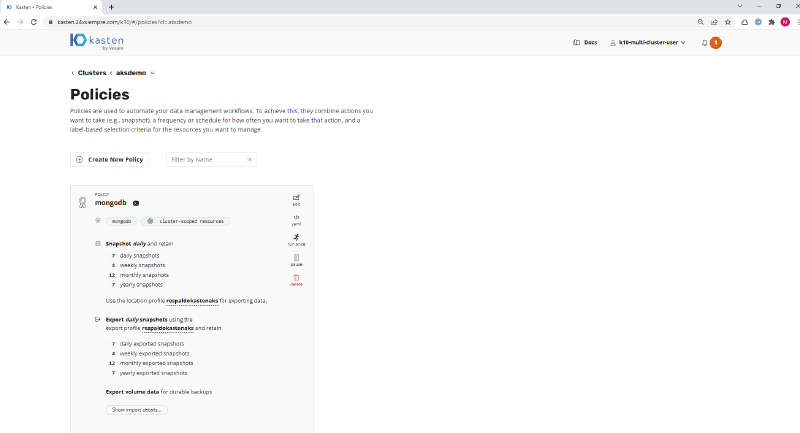Select the 'weekly exported snapshots' line
Image resolution: width=800 pixels, height=433 pixels.
tap(154, 353)
